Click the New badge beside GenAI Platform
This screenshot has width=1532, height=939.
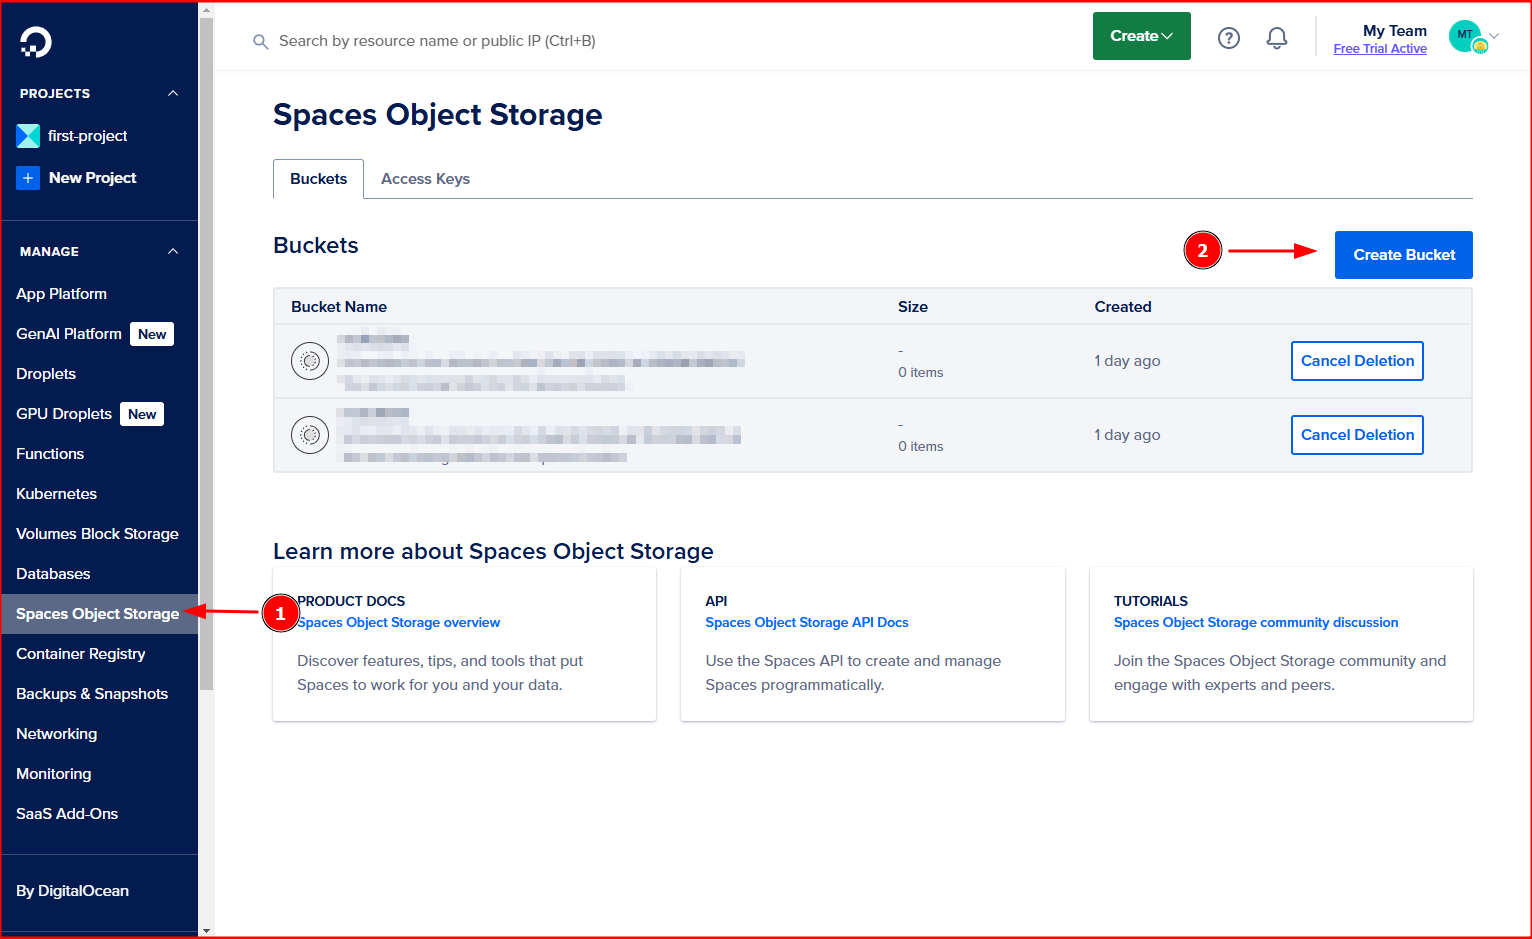pos(152,334)
